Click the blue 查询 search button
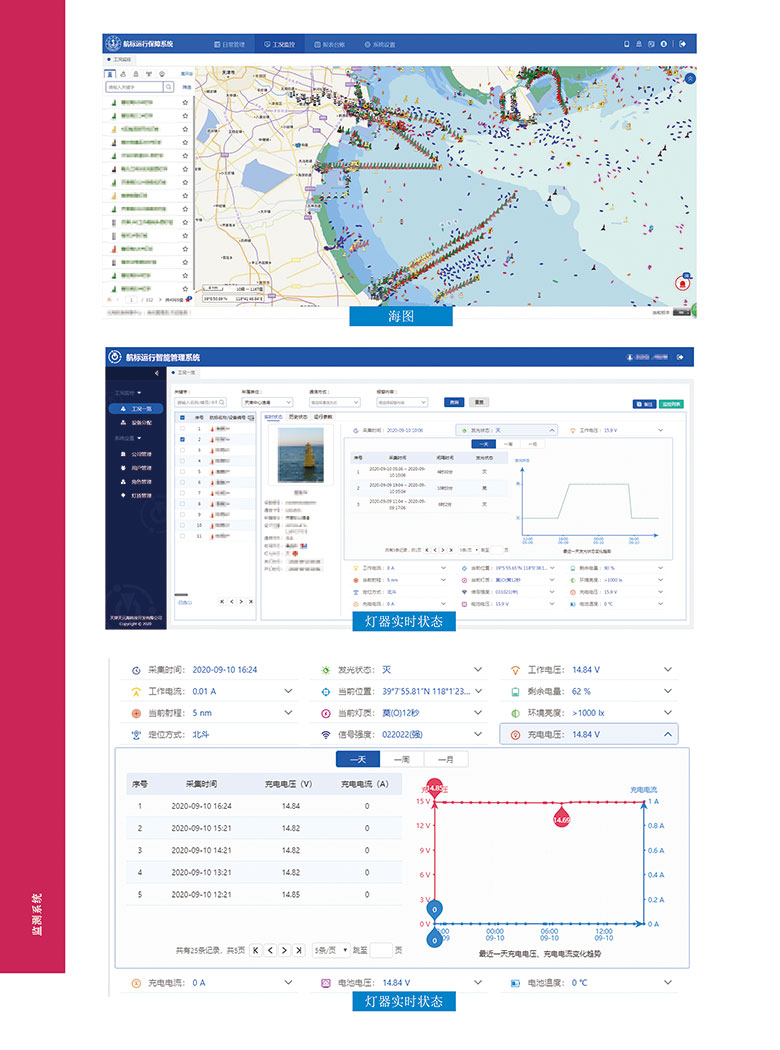 [x=455, y=402]
